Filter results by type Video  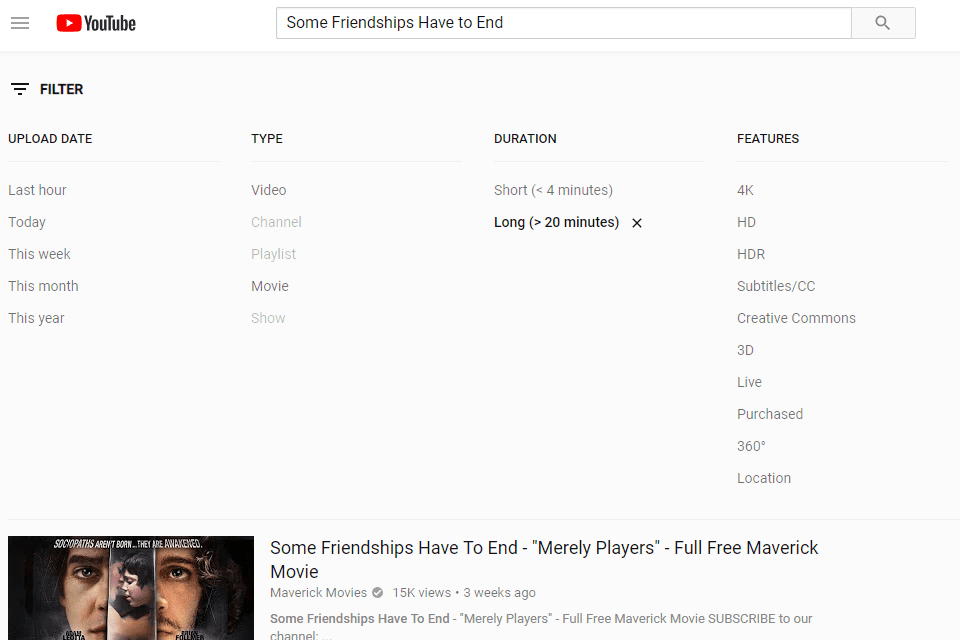tap(268, 190)
